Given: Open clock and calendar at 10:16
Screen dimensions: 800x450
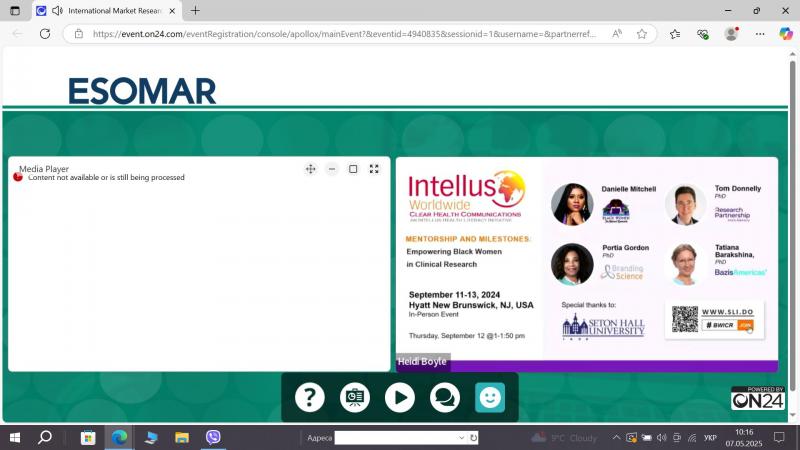Looking at the screenshot, I should click(x=744, y=438).
